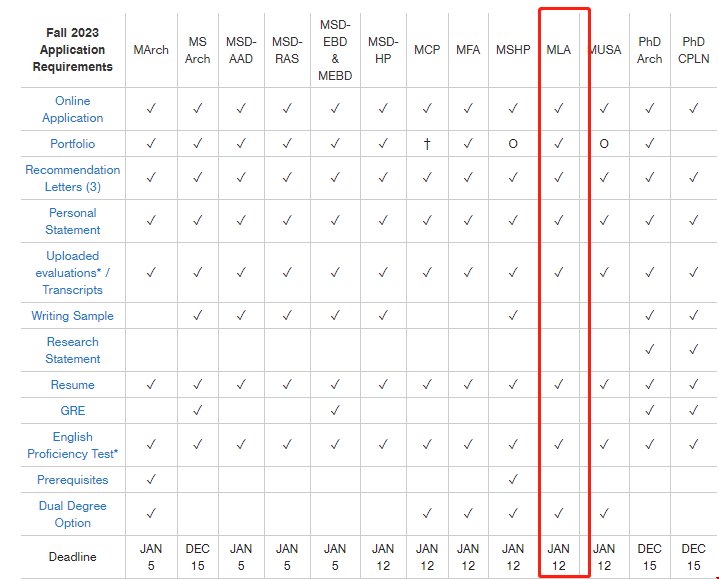Screen dimensions: 719x579
Task: Click the dagger symbol in MCP Portfolio cell
Action: pyautogui.click(x=427, y=144)
